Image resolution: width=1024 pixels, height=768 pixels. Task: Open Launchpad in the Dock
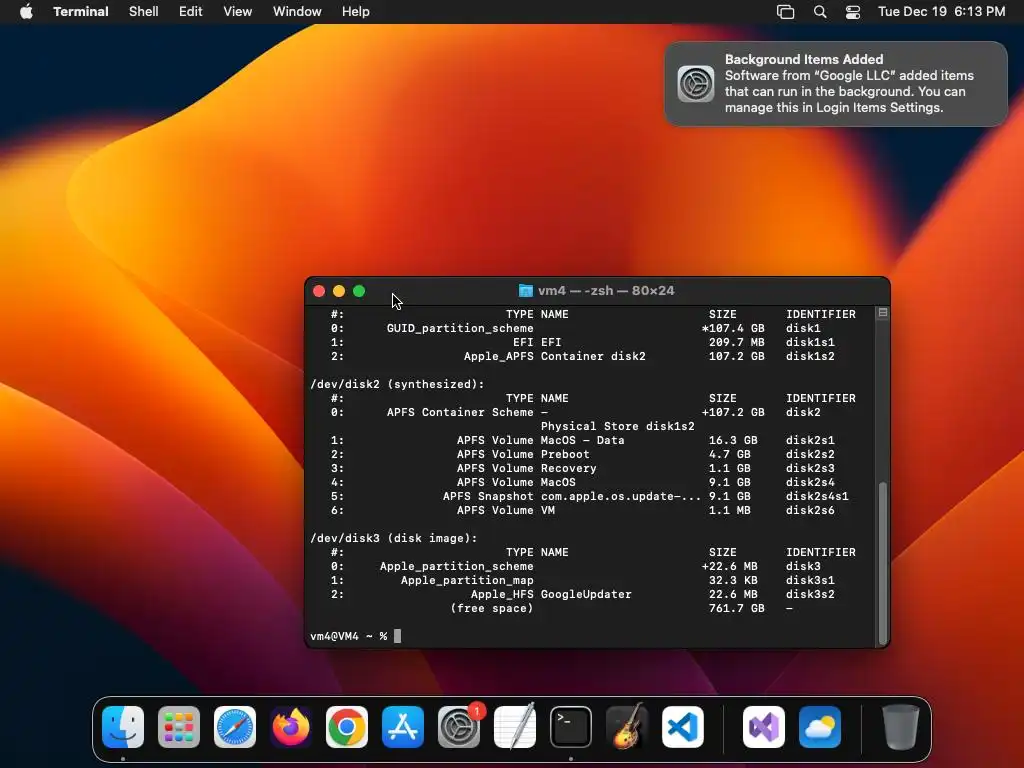179,727
